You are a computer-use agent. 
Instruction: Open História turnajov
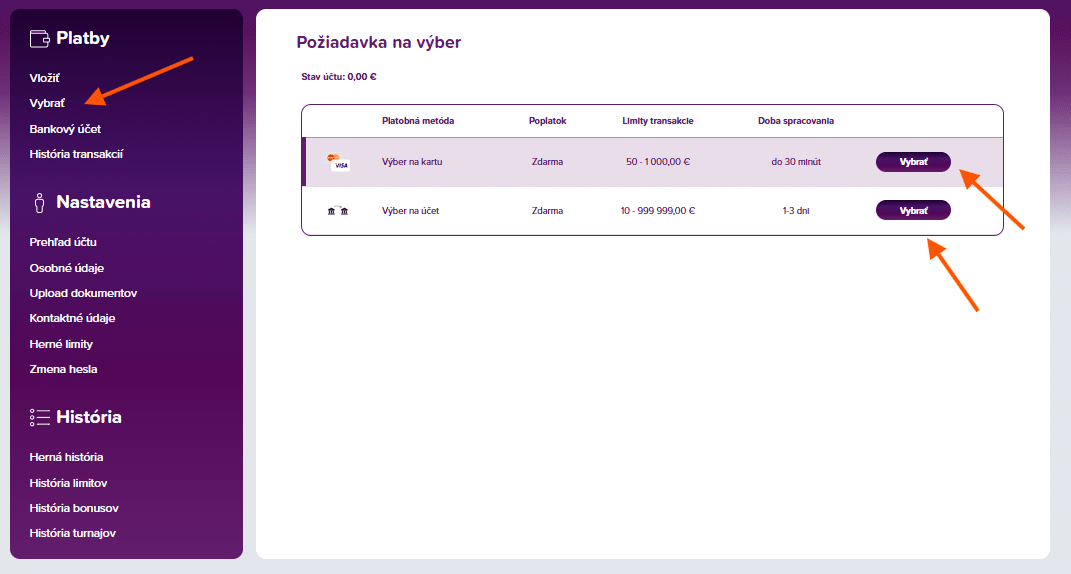pyautogui.click(x=72, y=533)
